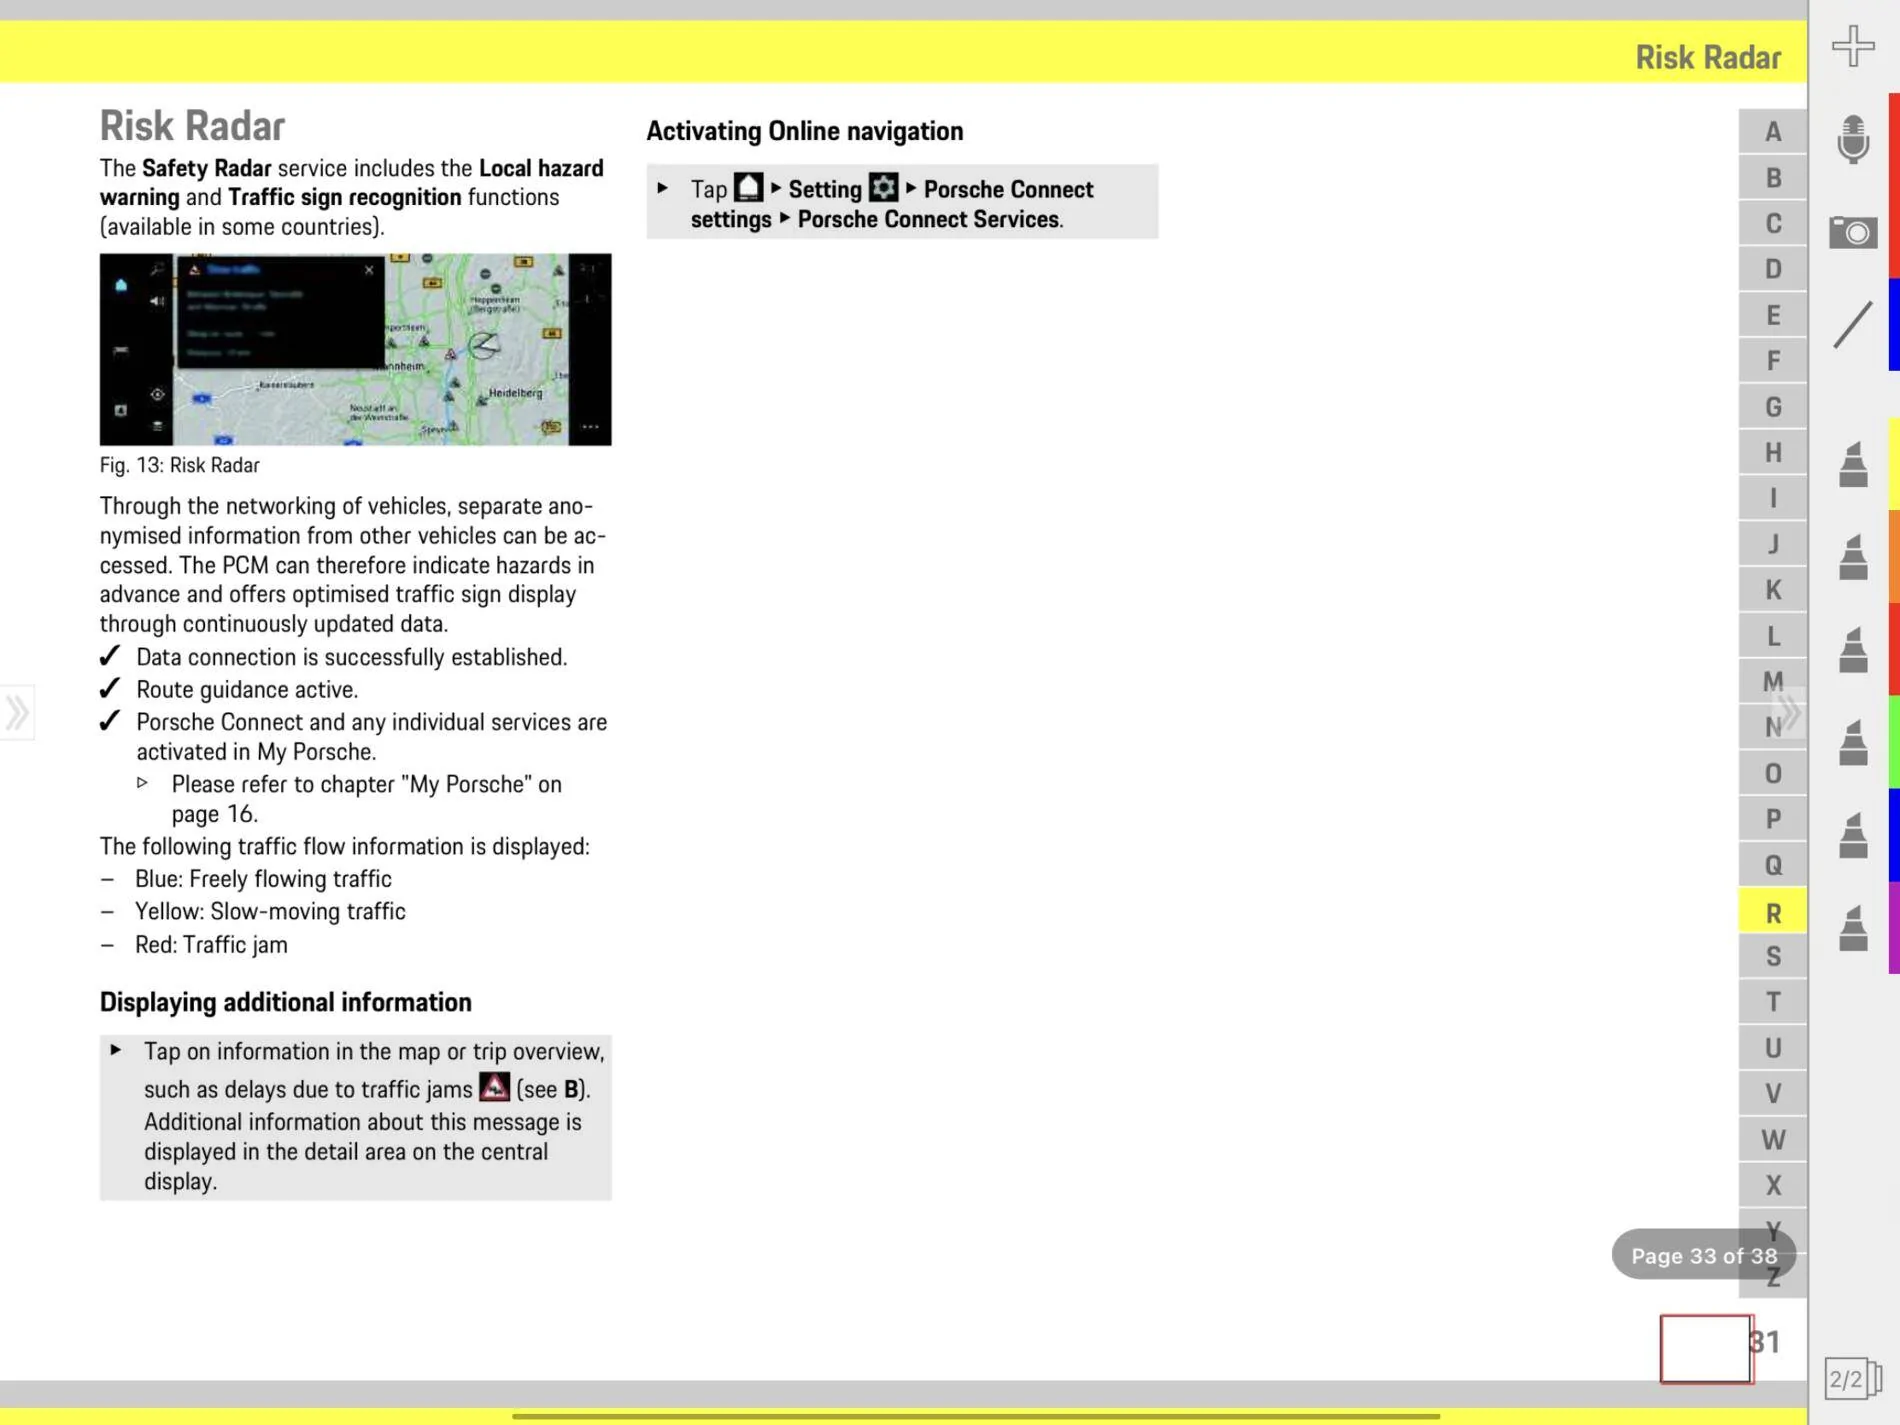This screenshot has height=1425, width=1900.
Task: Select highlighted index letter R
Action: click(1772, 912)
